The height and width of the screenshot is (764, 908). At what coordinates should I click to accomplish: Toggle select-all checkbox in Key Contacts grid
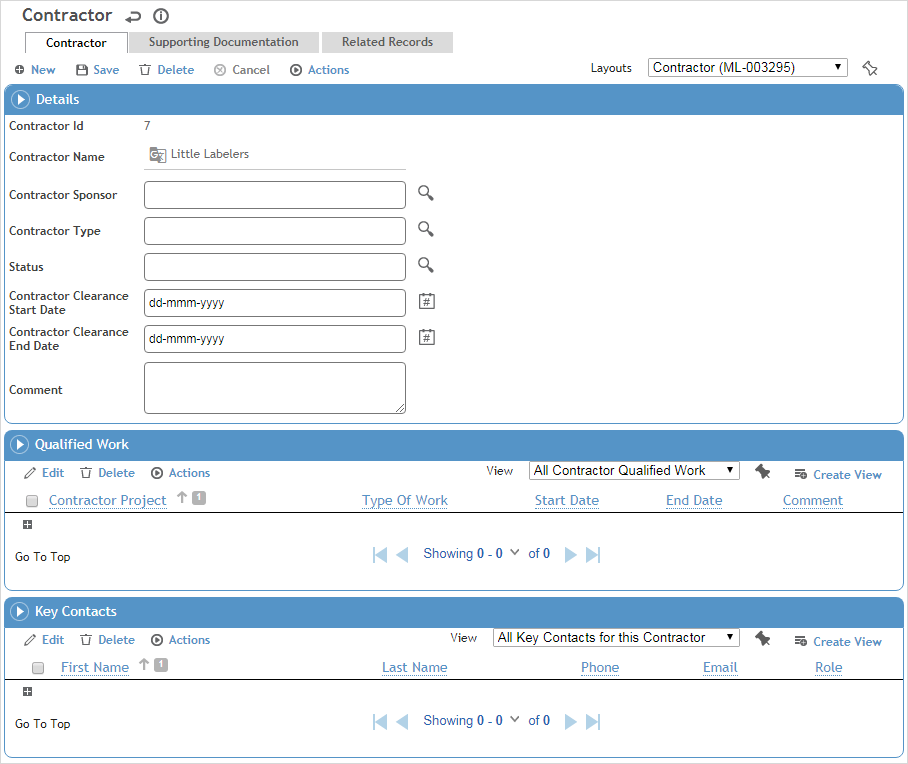38,668
